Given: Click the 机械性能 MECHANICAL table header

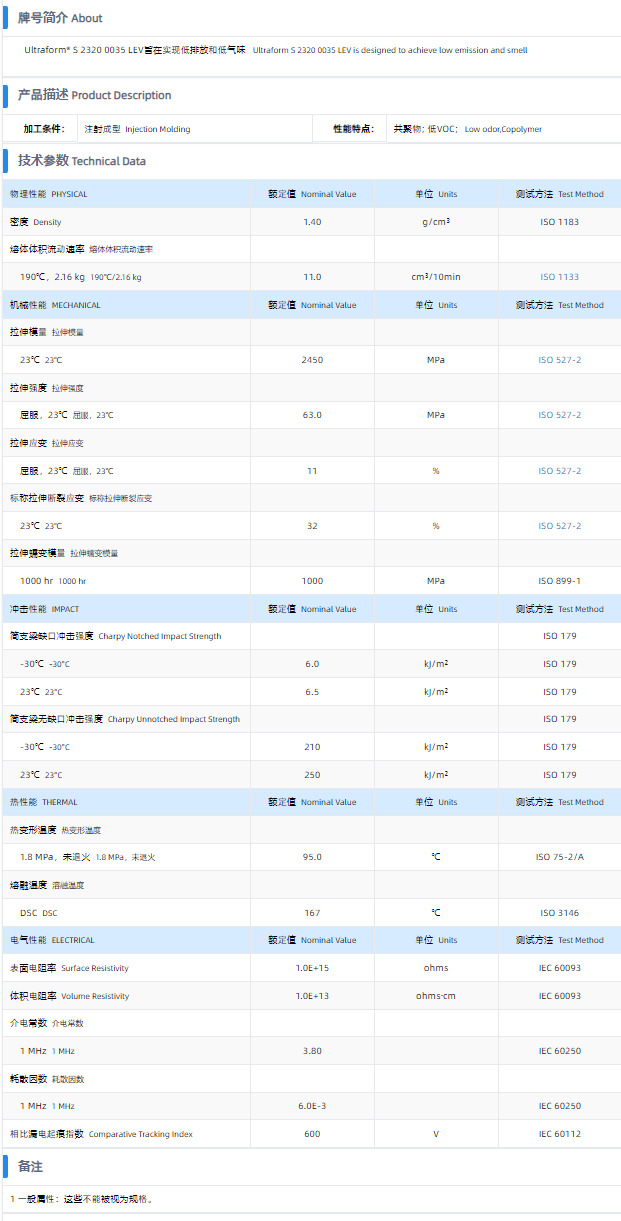Looking at the screenshot, I should click(55, 305).
